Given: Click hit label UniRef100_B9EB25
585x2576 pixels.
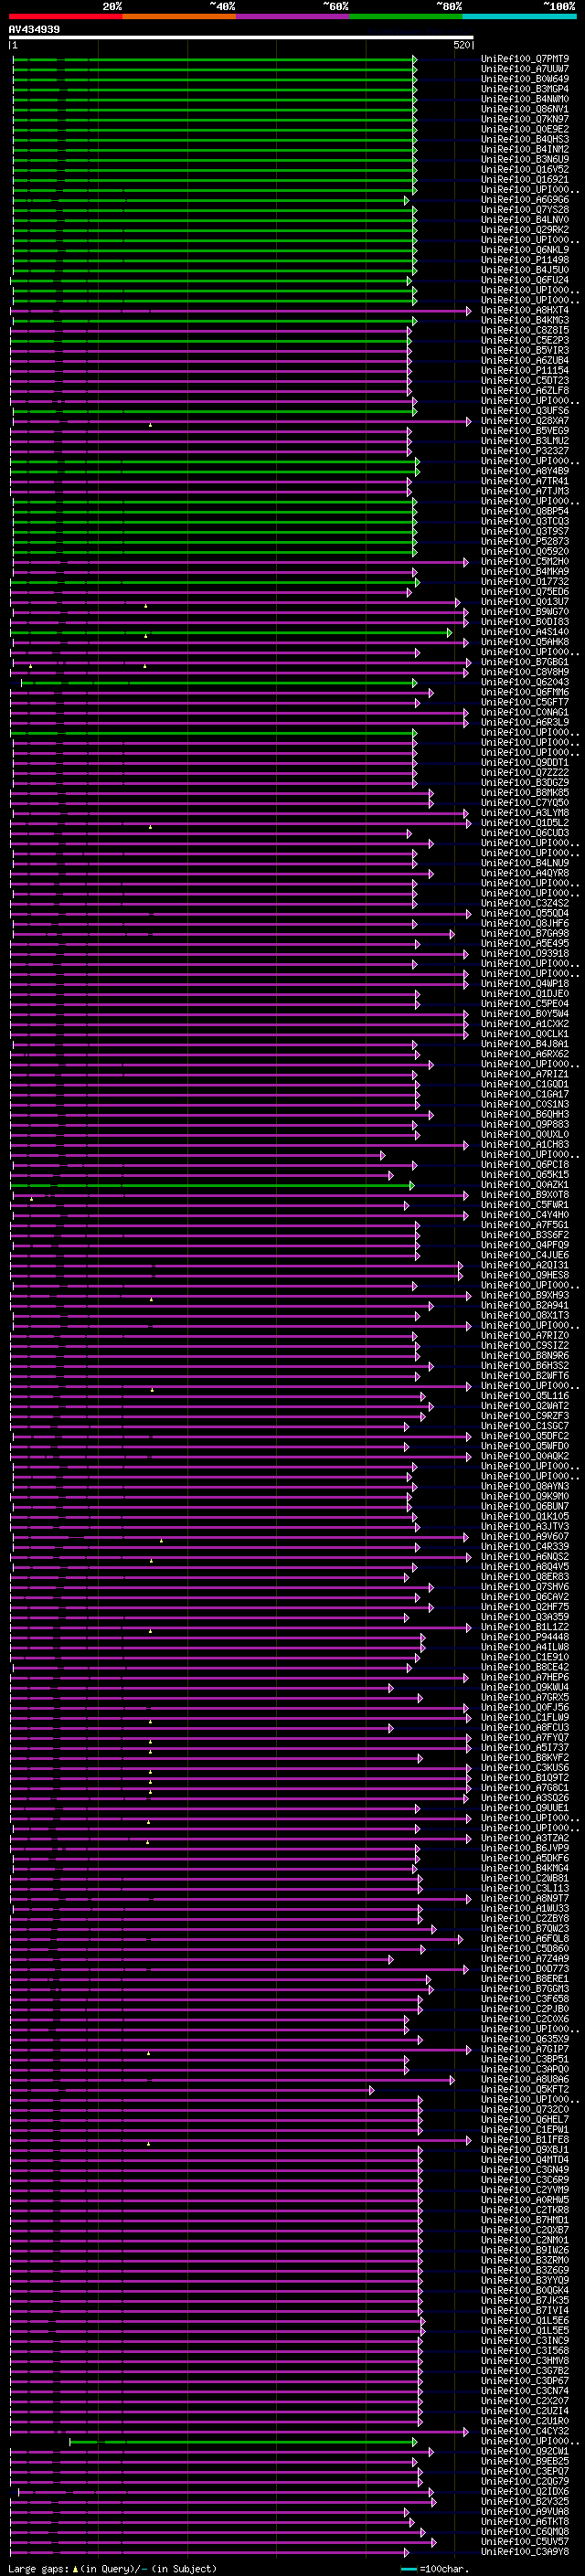Looking at the screenshot, I should click(x=525, y=2461).
